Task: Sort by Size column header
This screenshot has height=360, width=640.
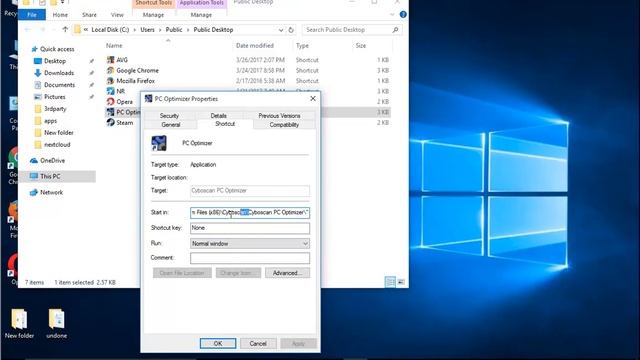Action: point(361,46)
